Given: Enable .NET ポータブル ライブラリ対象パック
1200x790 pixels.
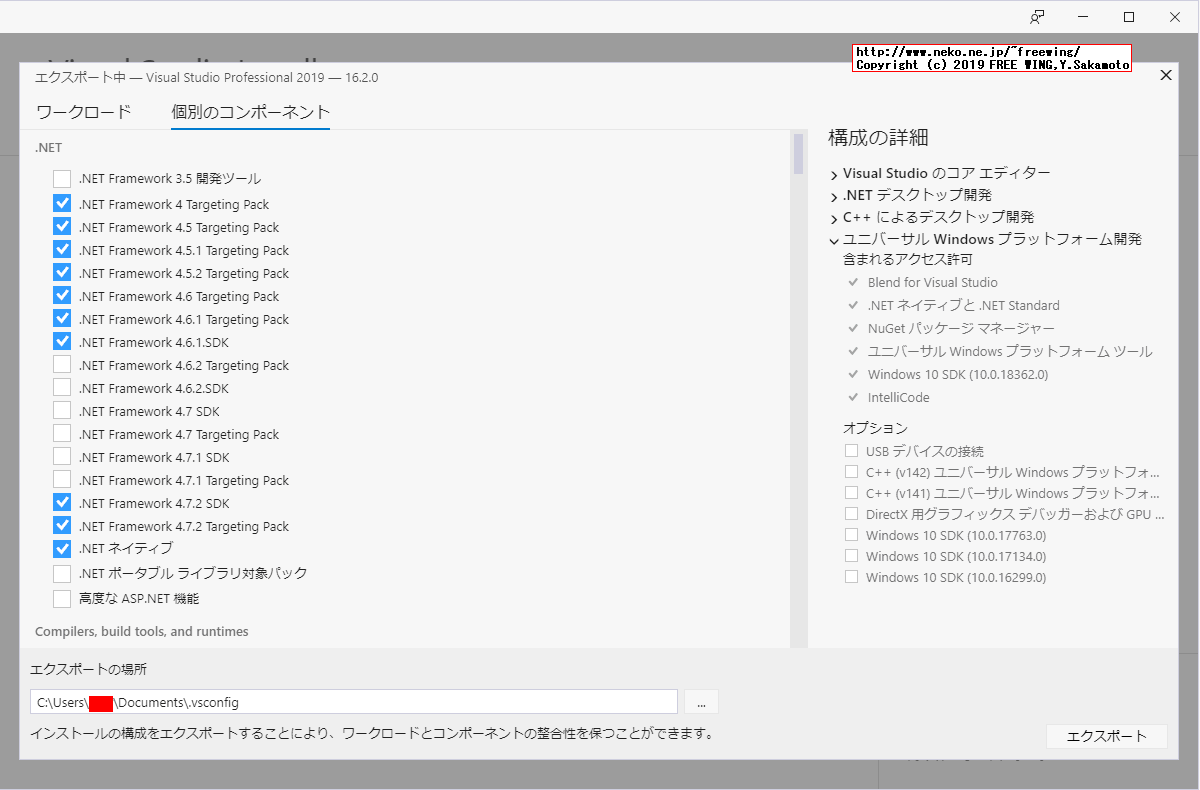Looking at the screenshot, I should click(62, 573).
